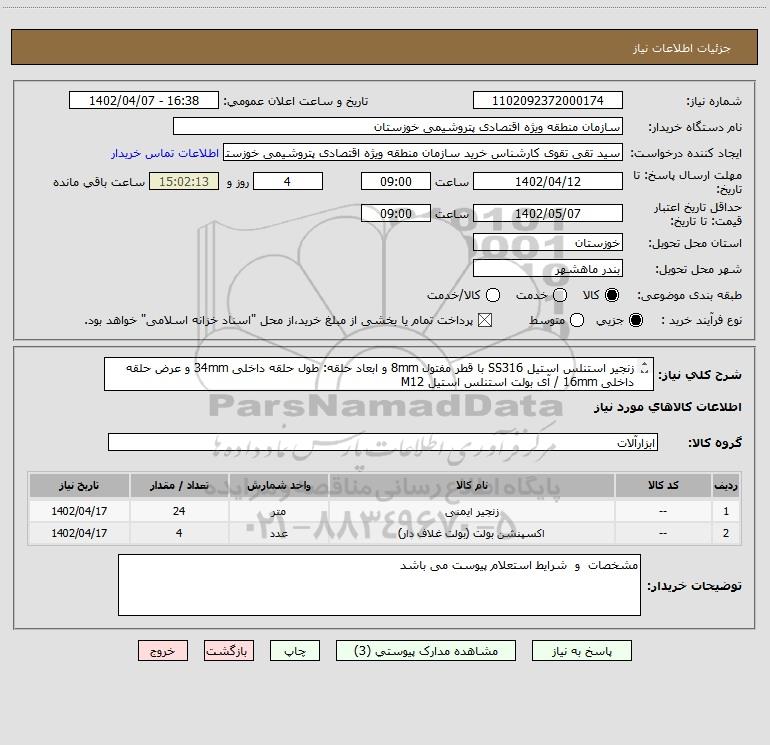
Task: Click the کد کالا column header
Action: click(663, 486)
